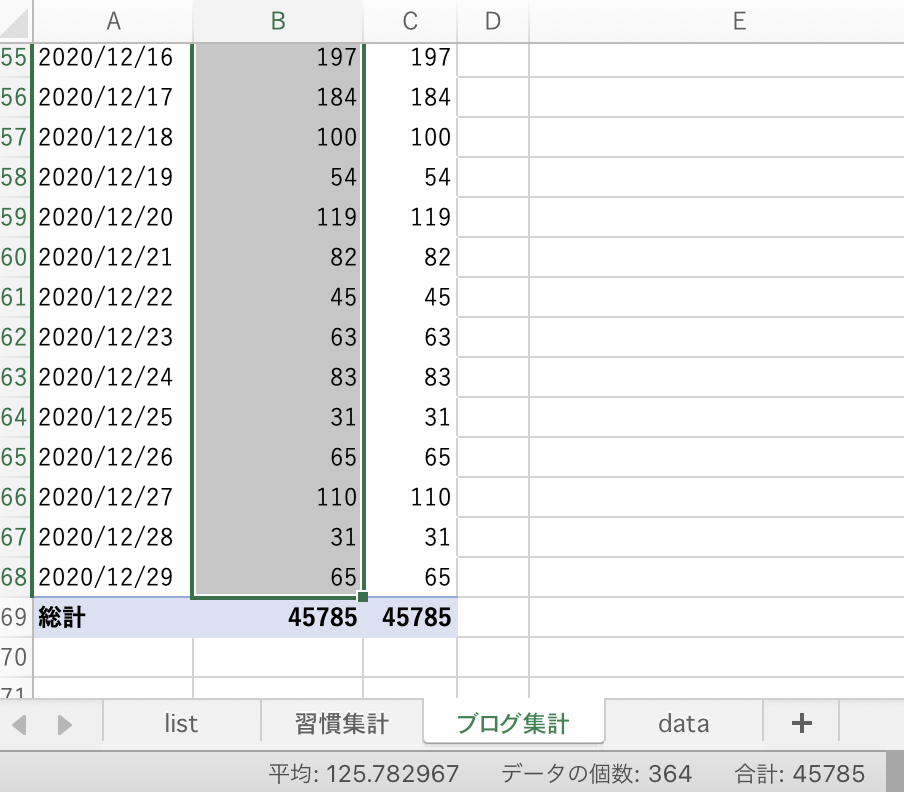Select the data sheet tab
This screenshot has width=904, height=792.
(x=684, y=724)
